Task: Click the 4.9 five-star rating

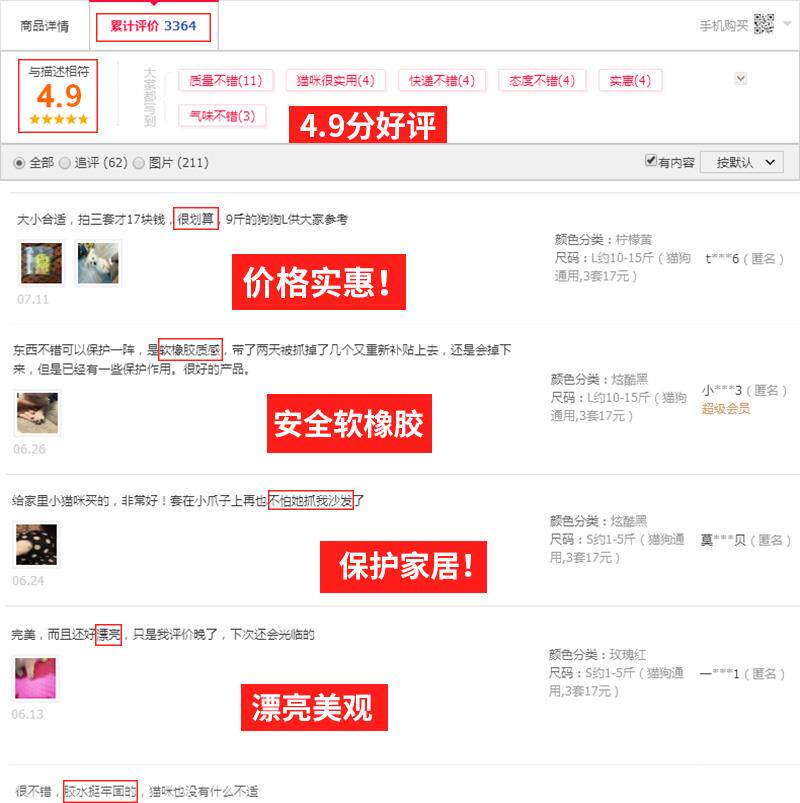Action: [x=58, y=96]
